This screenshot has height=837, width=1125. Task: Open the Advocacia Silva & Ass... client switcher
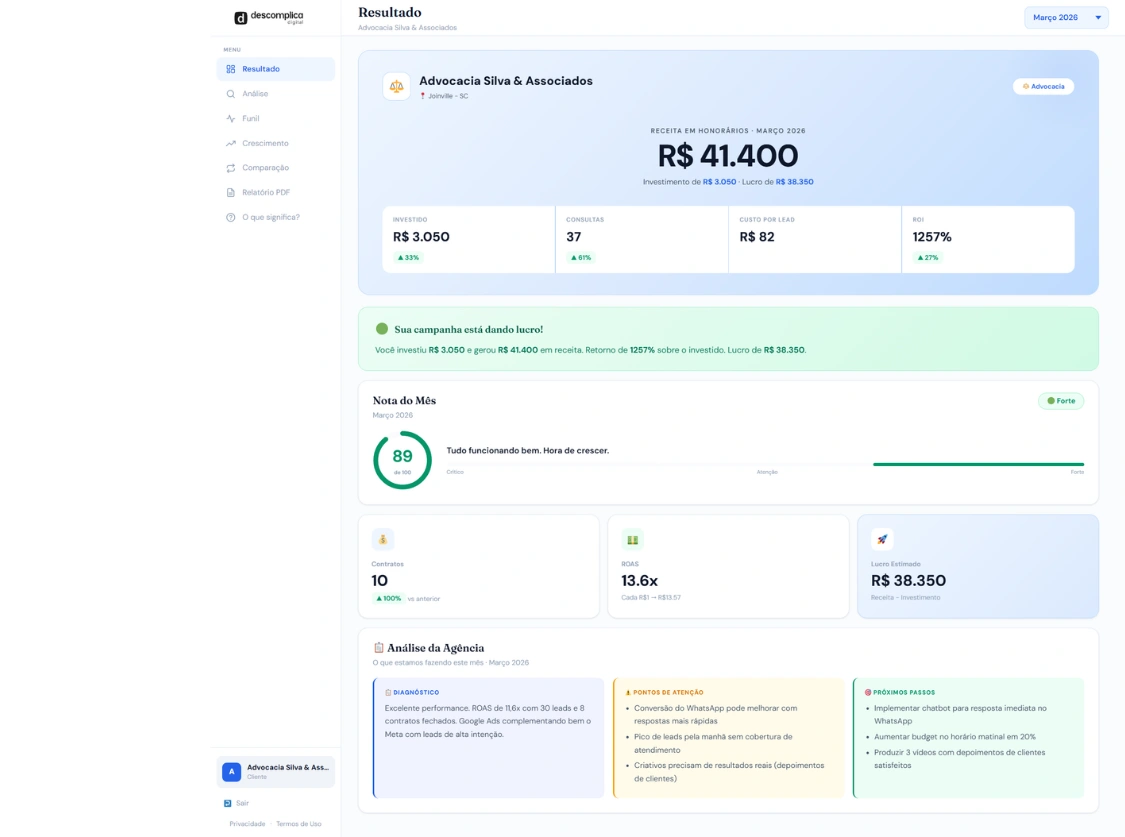276,770
